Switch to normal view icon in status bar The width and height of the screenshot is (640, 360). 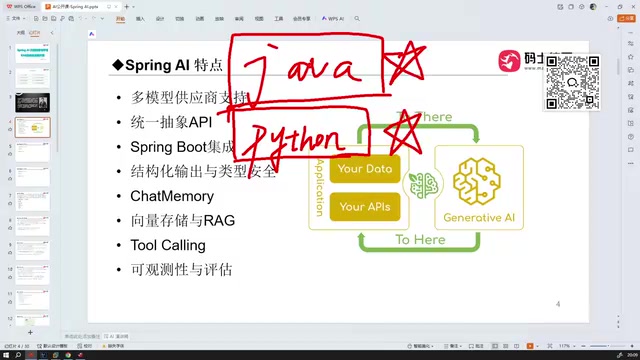[495, 346]
